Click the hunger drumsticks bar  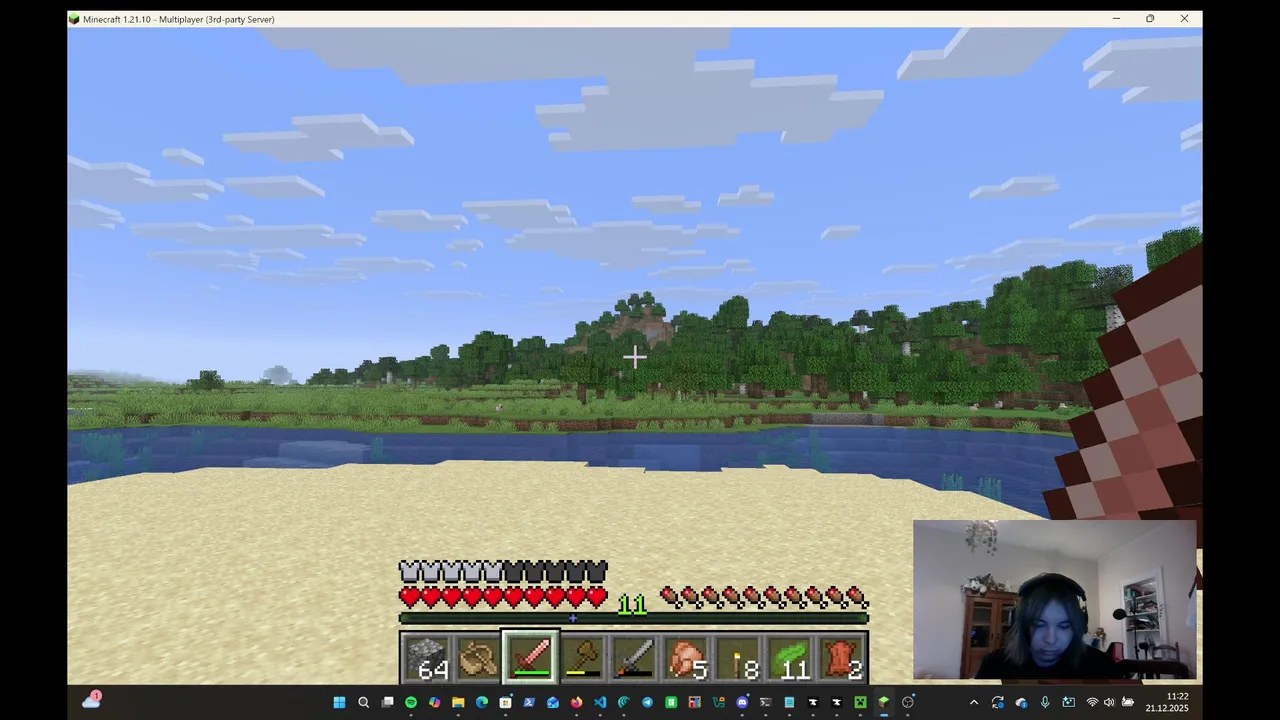(x=765, y=598)
